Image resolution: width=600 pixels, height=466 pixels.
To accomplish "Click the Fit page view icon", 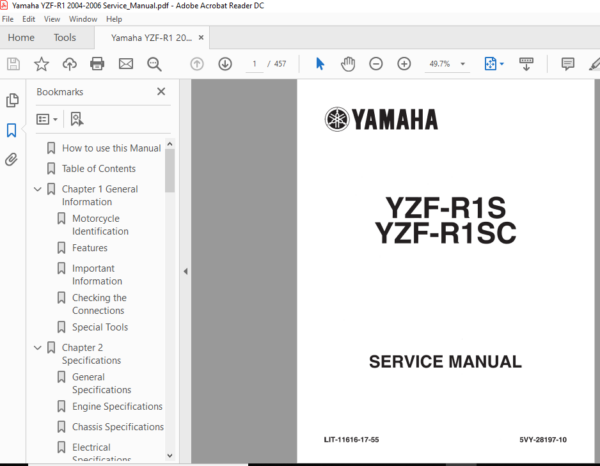I will 490,64.
